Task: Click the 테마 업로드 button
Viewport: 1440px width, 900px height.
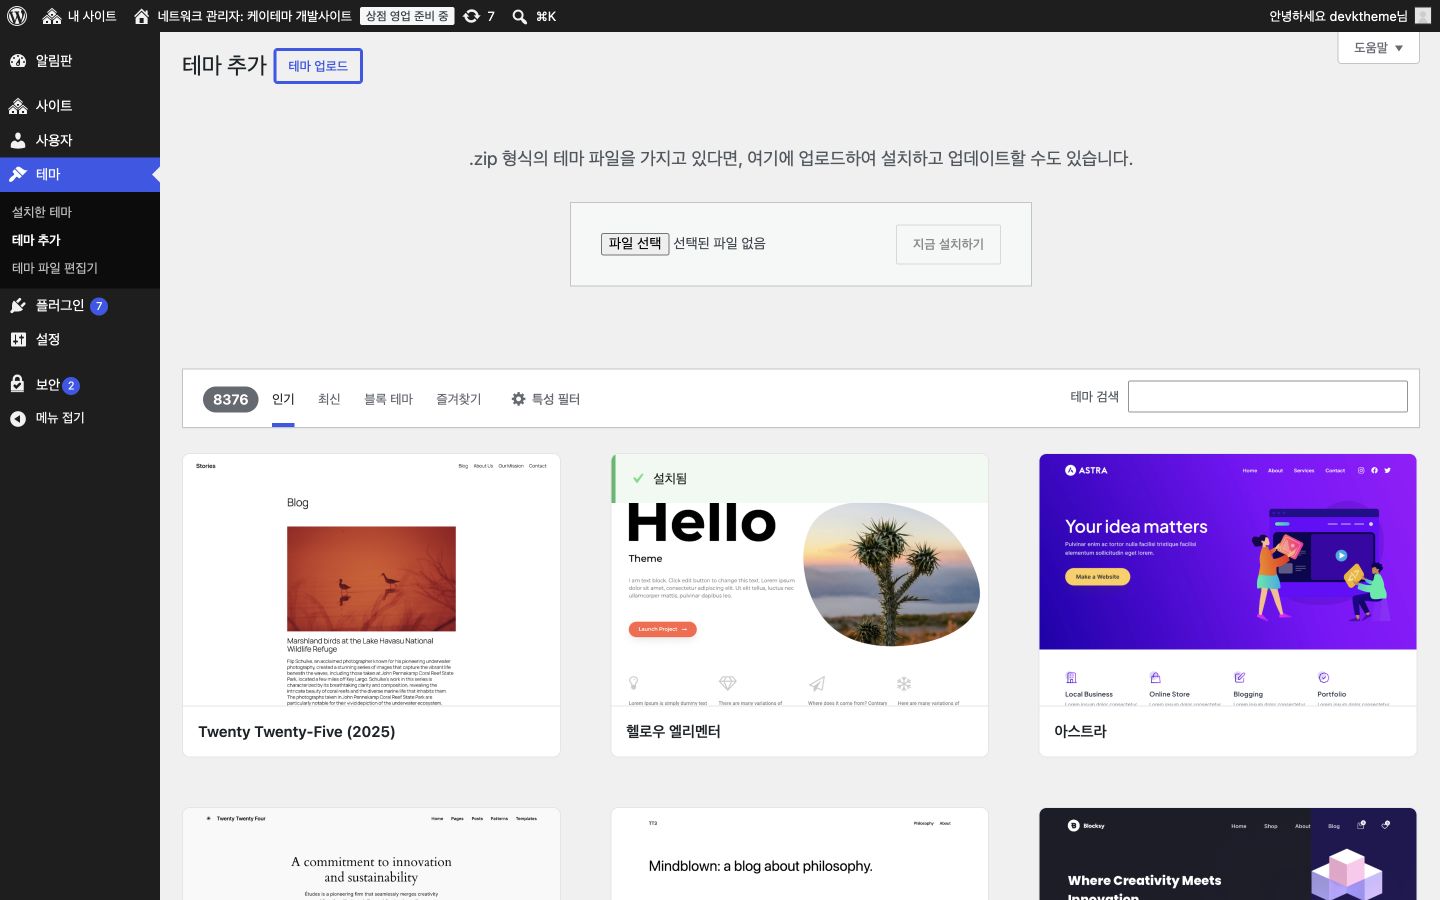Action: [x=318, y=66]
